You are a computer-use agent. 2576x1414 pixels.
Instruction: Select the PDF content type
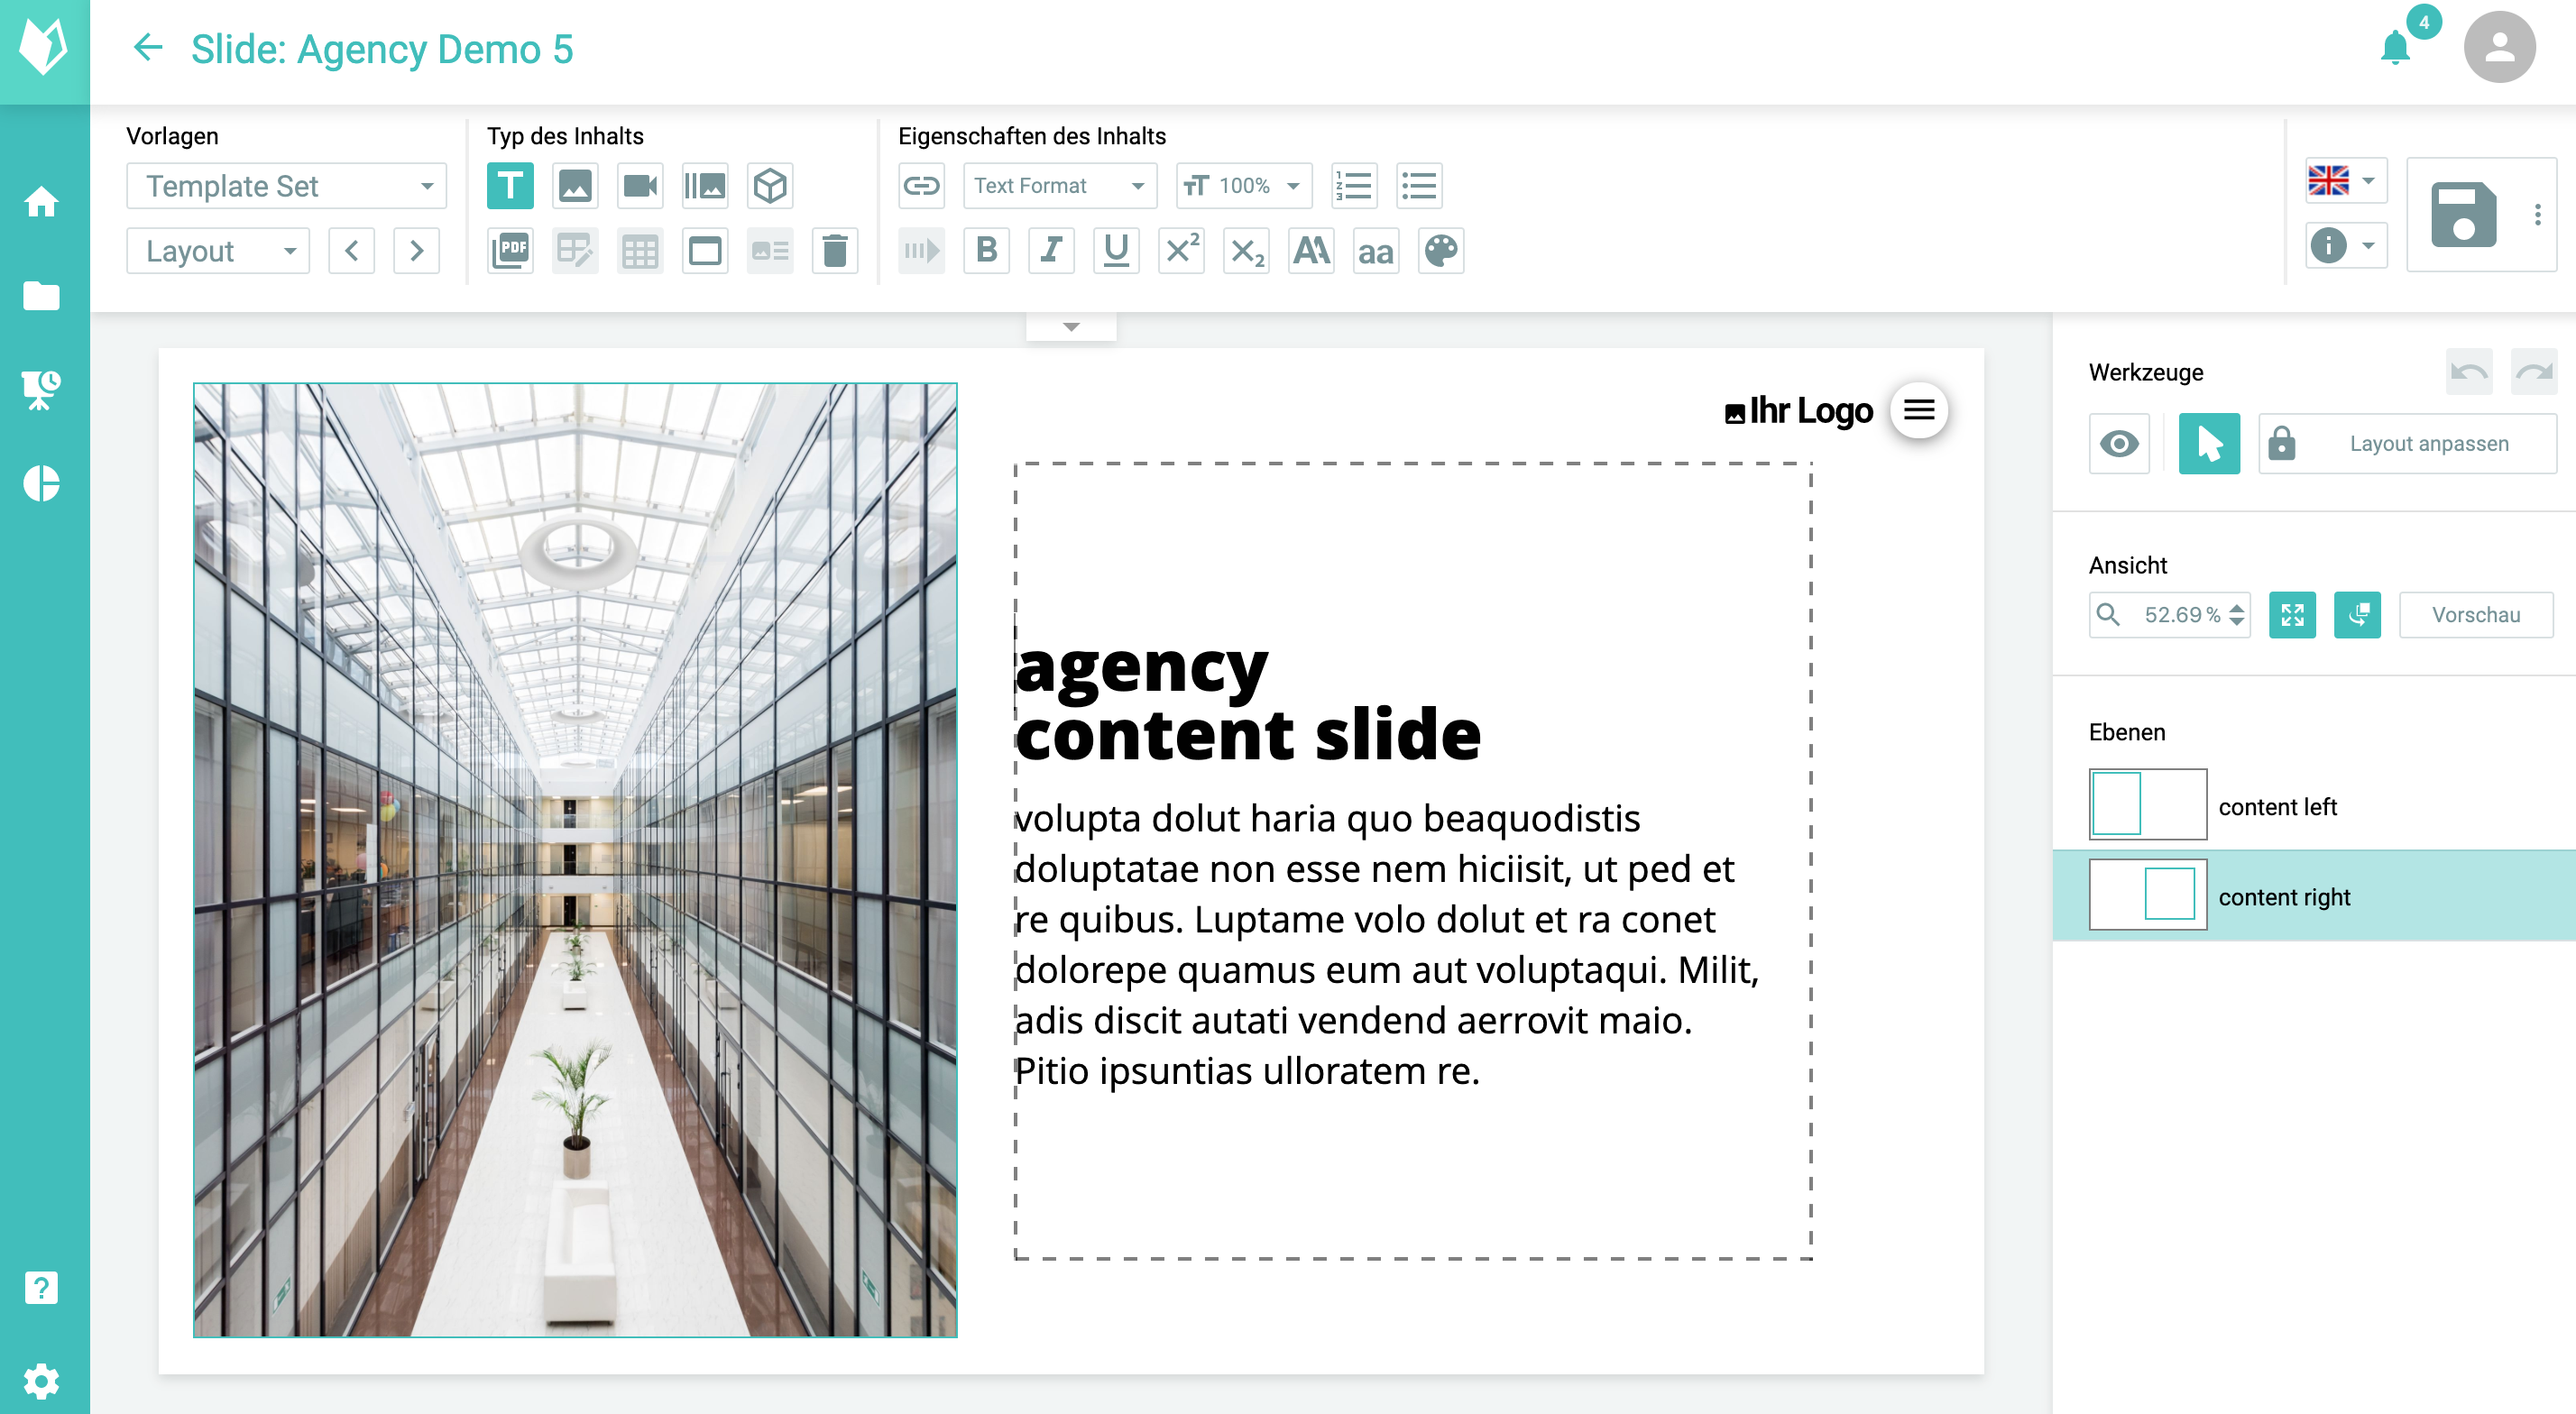tap(510, 250)
